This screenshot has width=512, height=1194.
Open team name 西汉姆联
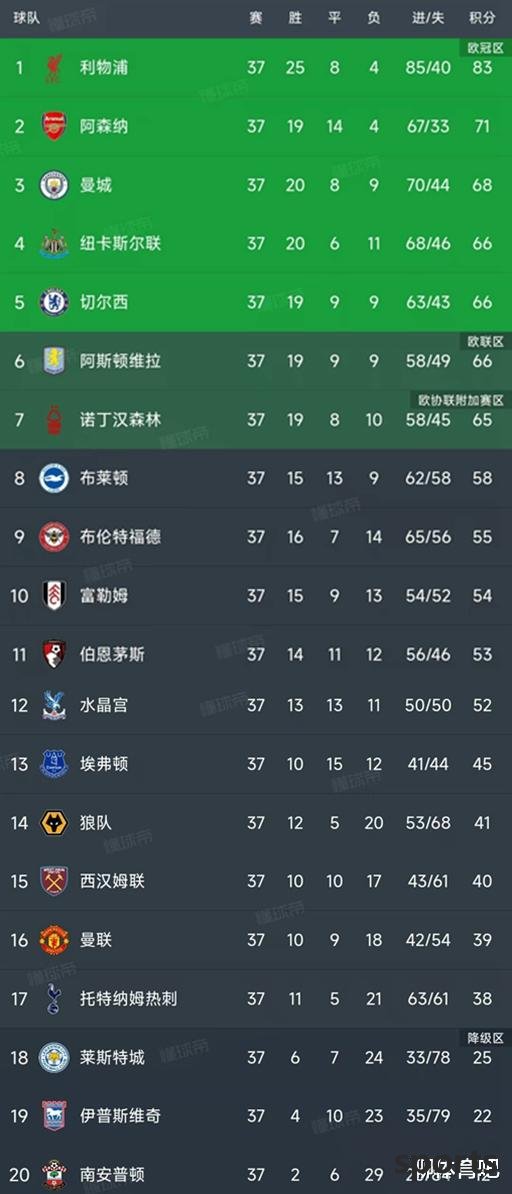(112, 881)
